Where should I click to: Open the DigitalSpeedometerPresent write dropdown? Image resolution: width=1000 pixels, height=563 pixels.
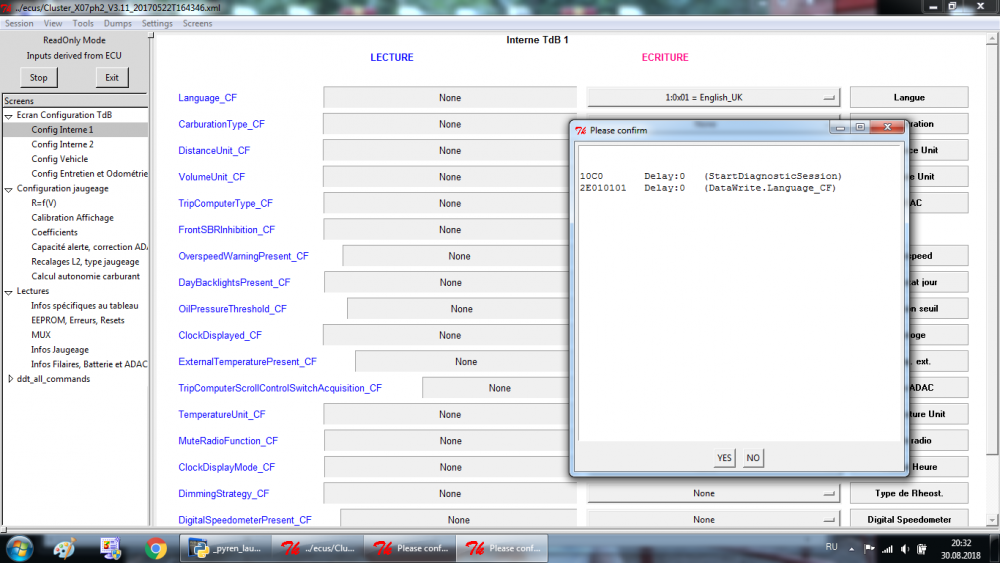(713, 520)
